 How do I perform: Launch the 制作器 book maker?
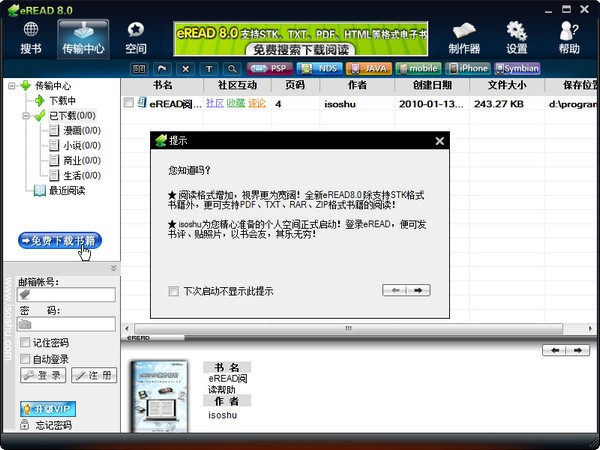click(x=464, y=38)
